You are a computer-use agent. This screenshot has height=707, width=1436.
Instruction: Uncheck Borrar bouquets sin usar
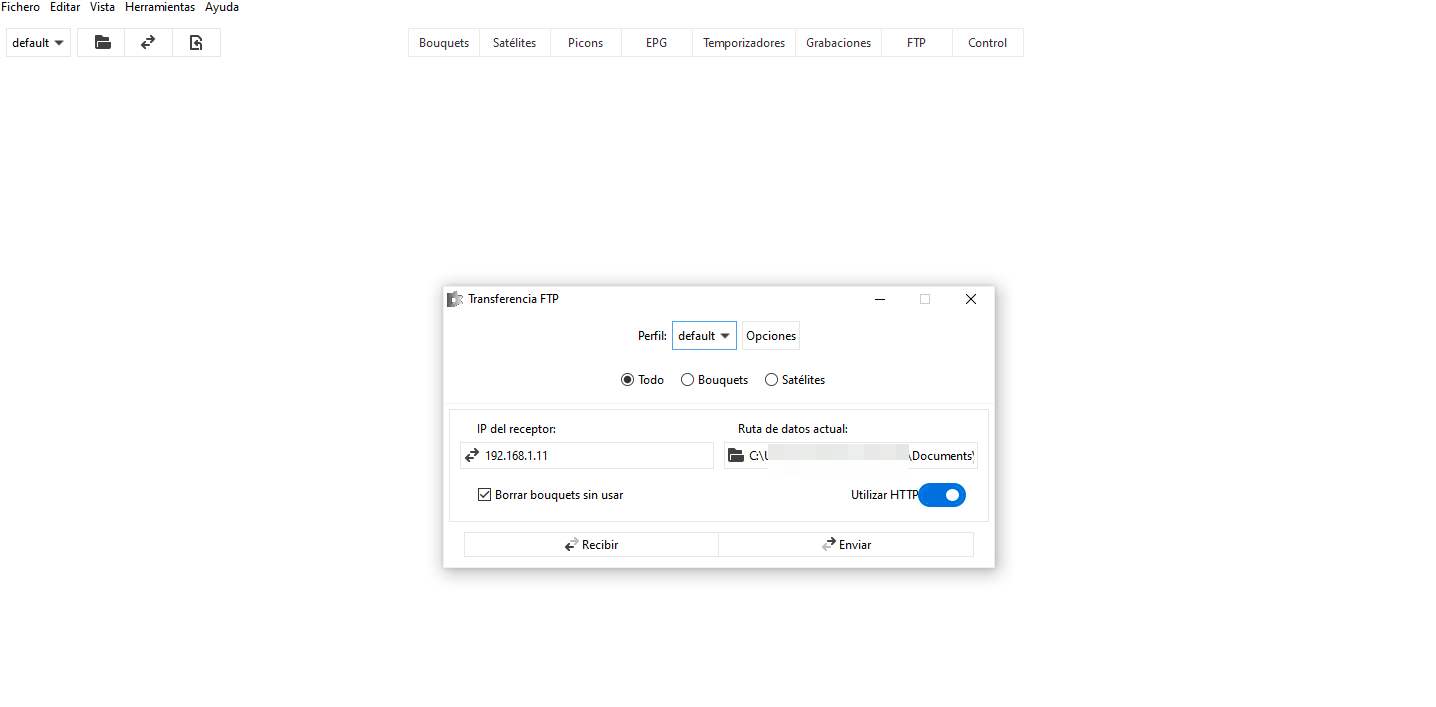(485, 495)
